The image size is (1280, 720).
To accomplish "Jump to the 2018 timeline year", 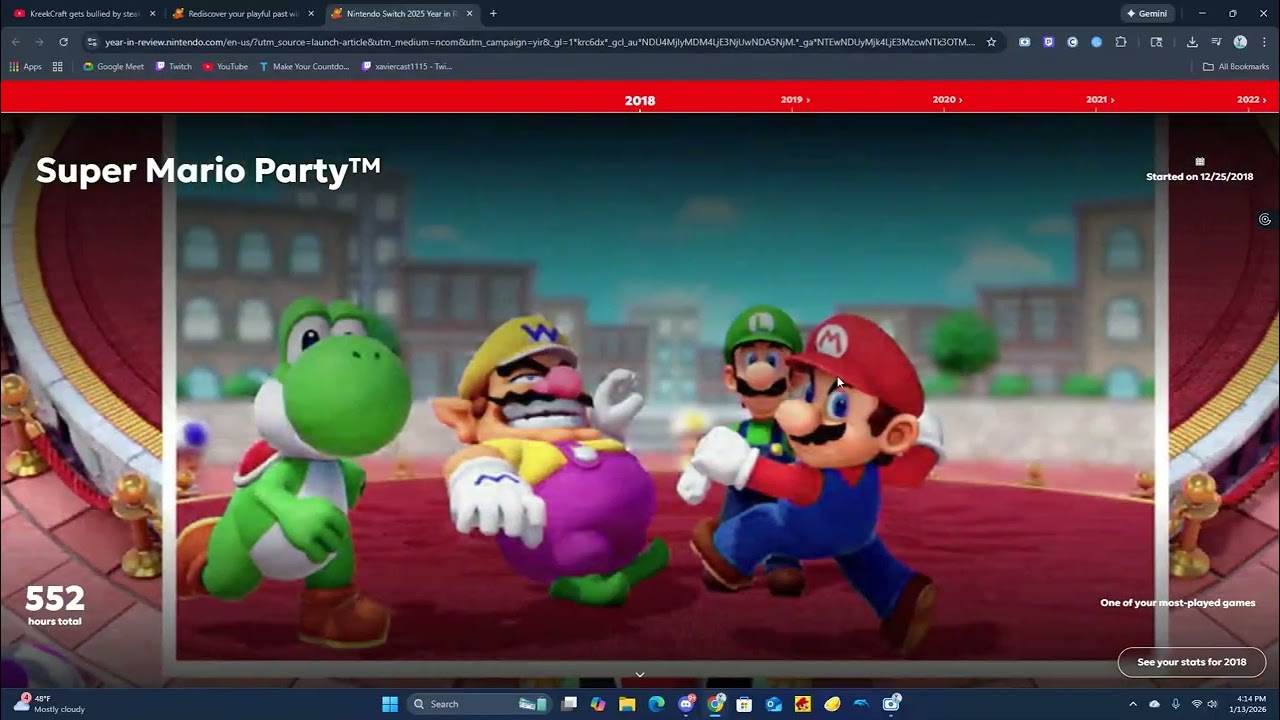I will [x=640, y=100].
